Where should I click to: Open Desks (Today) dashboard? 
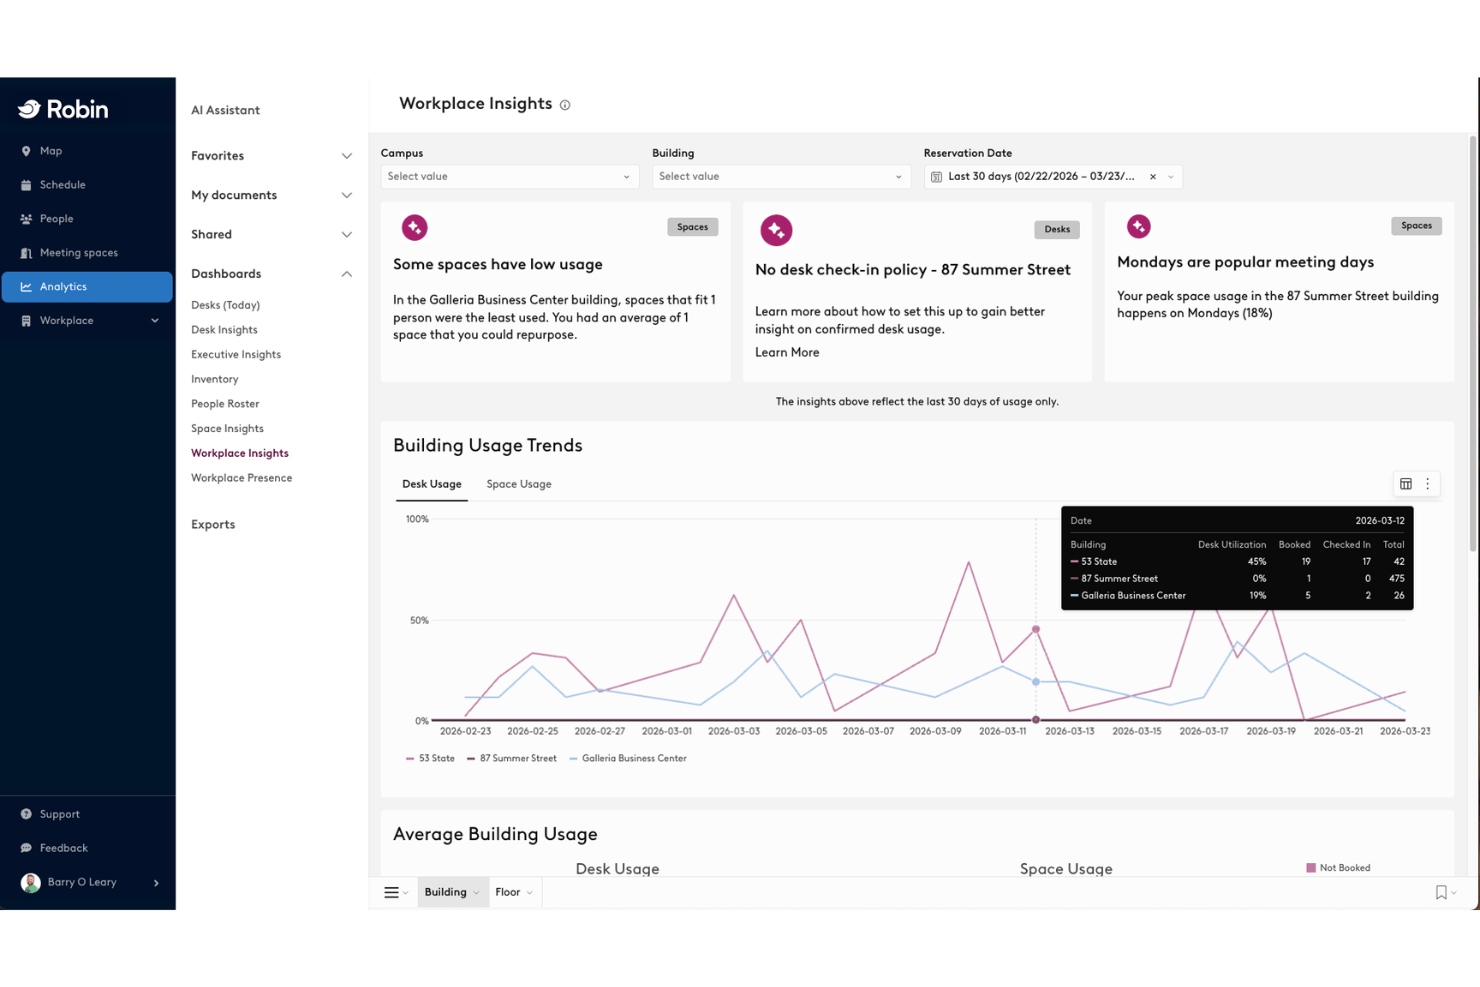point(226,305)
